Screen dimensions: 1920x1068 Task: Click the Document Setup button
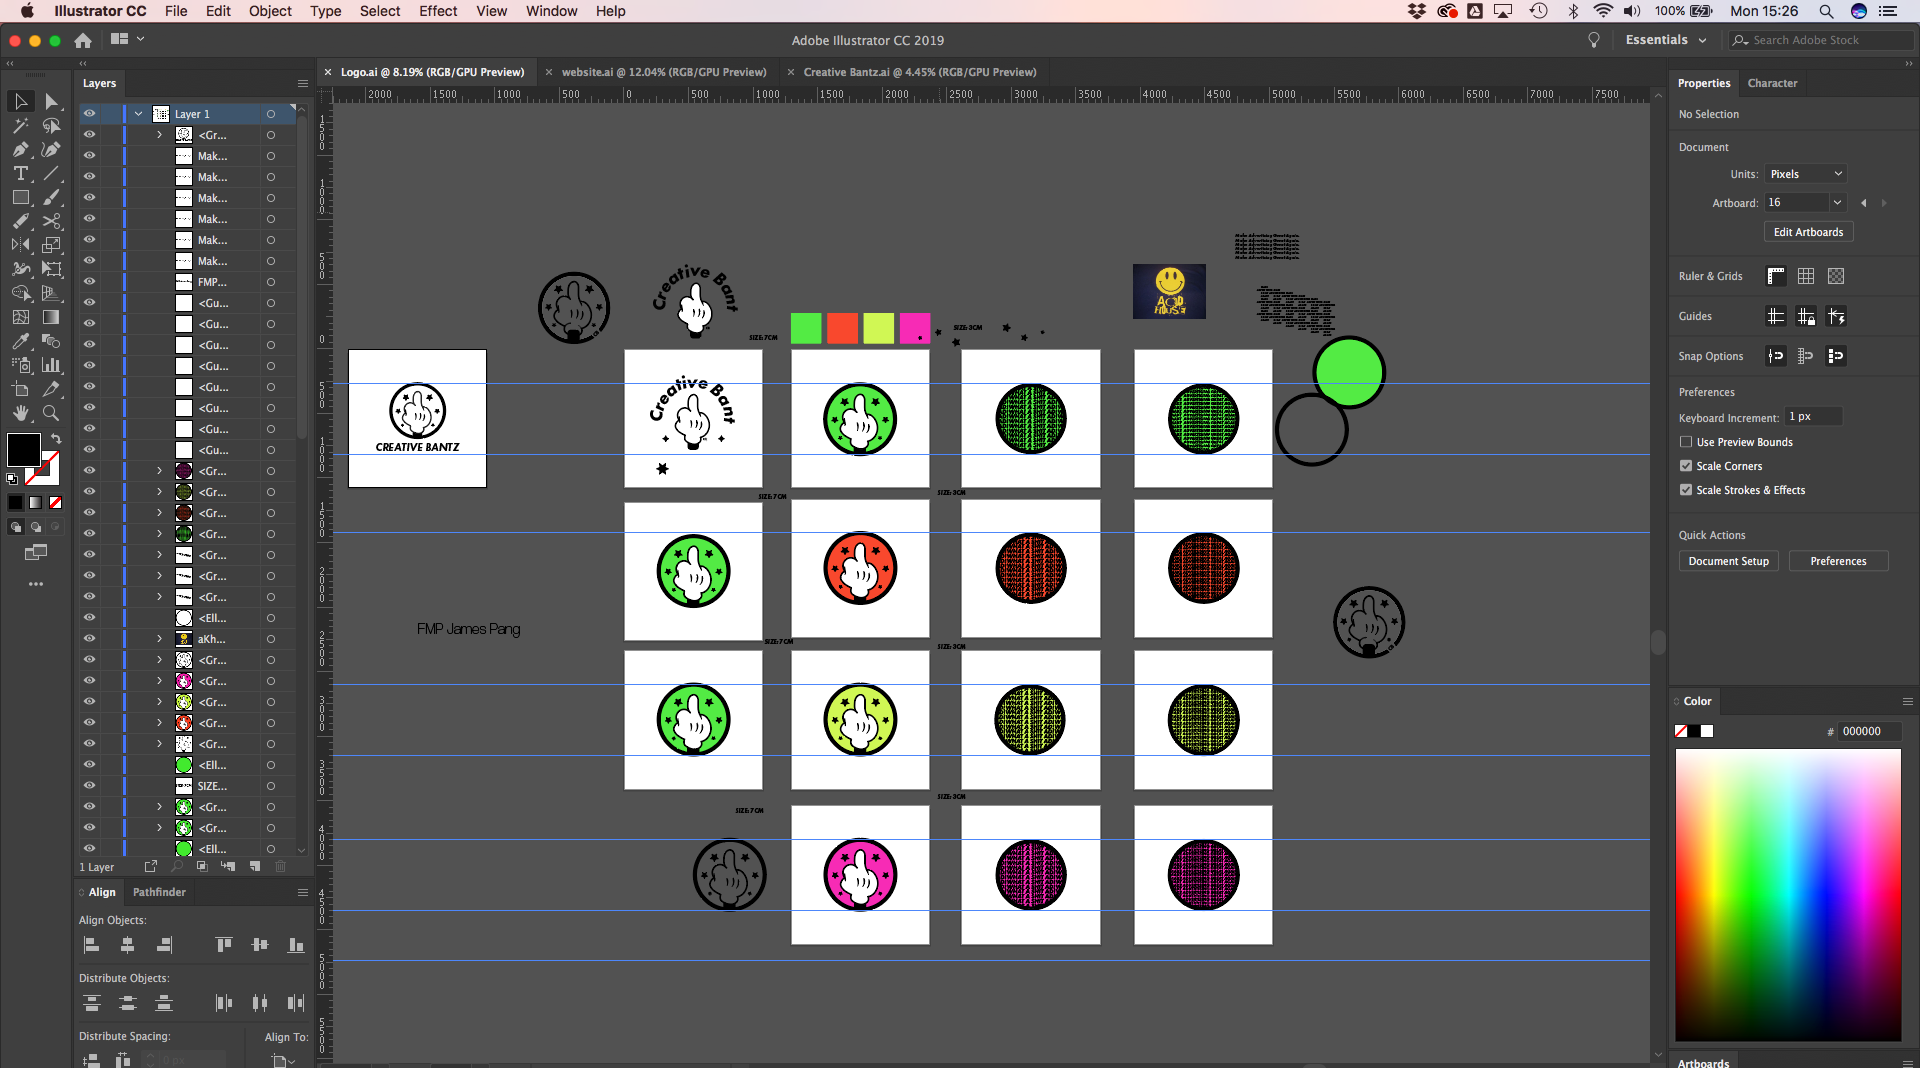1728,561
